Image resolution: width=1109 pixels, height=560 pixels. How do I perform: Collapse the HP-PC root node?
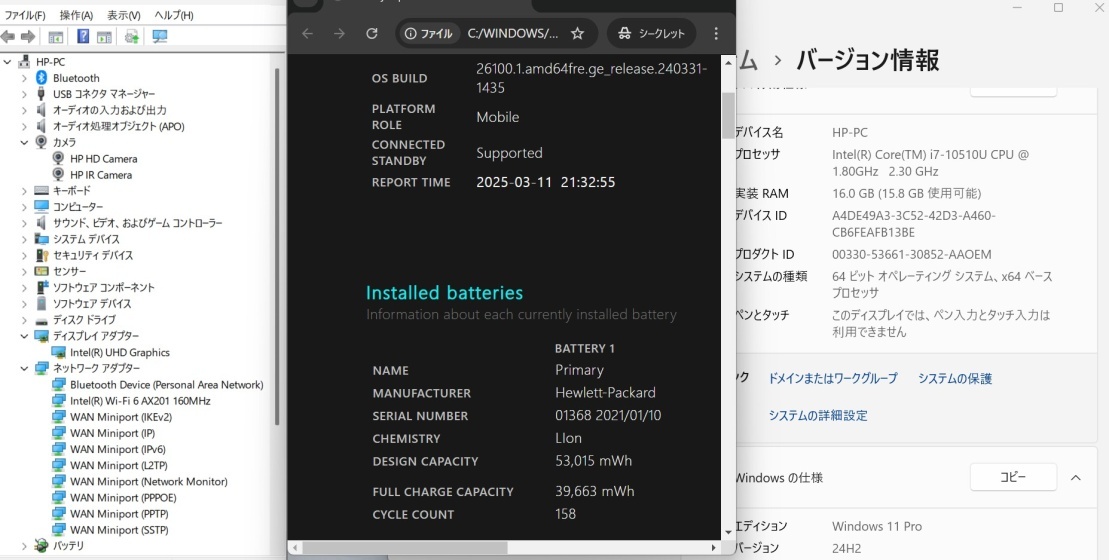pyautogui.click(x=8, y=62)
